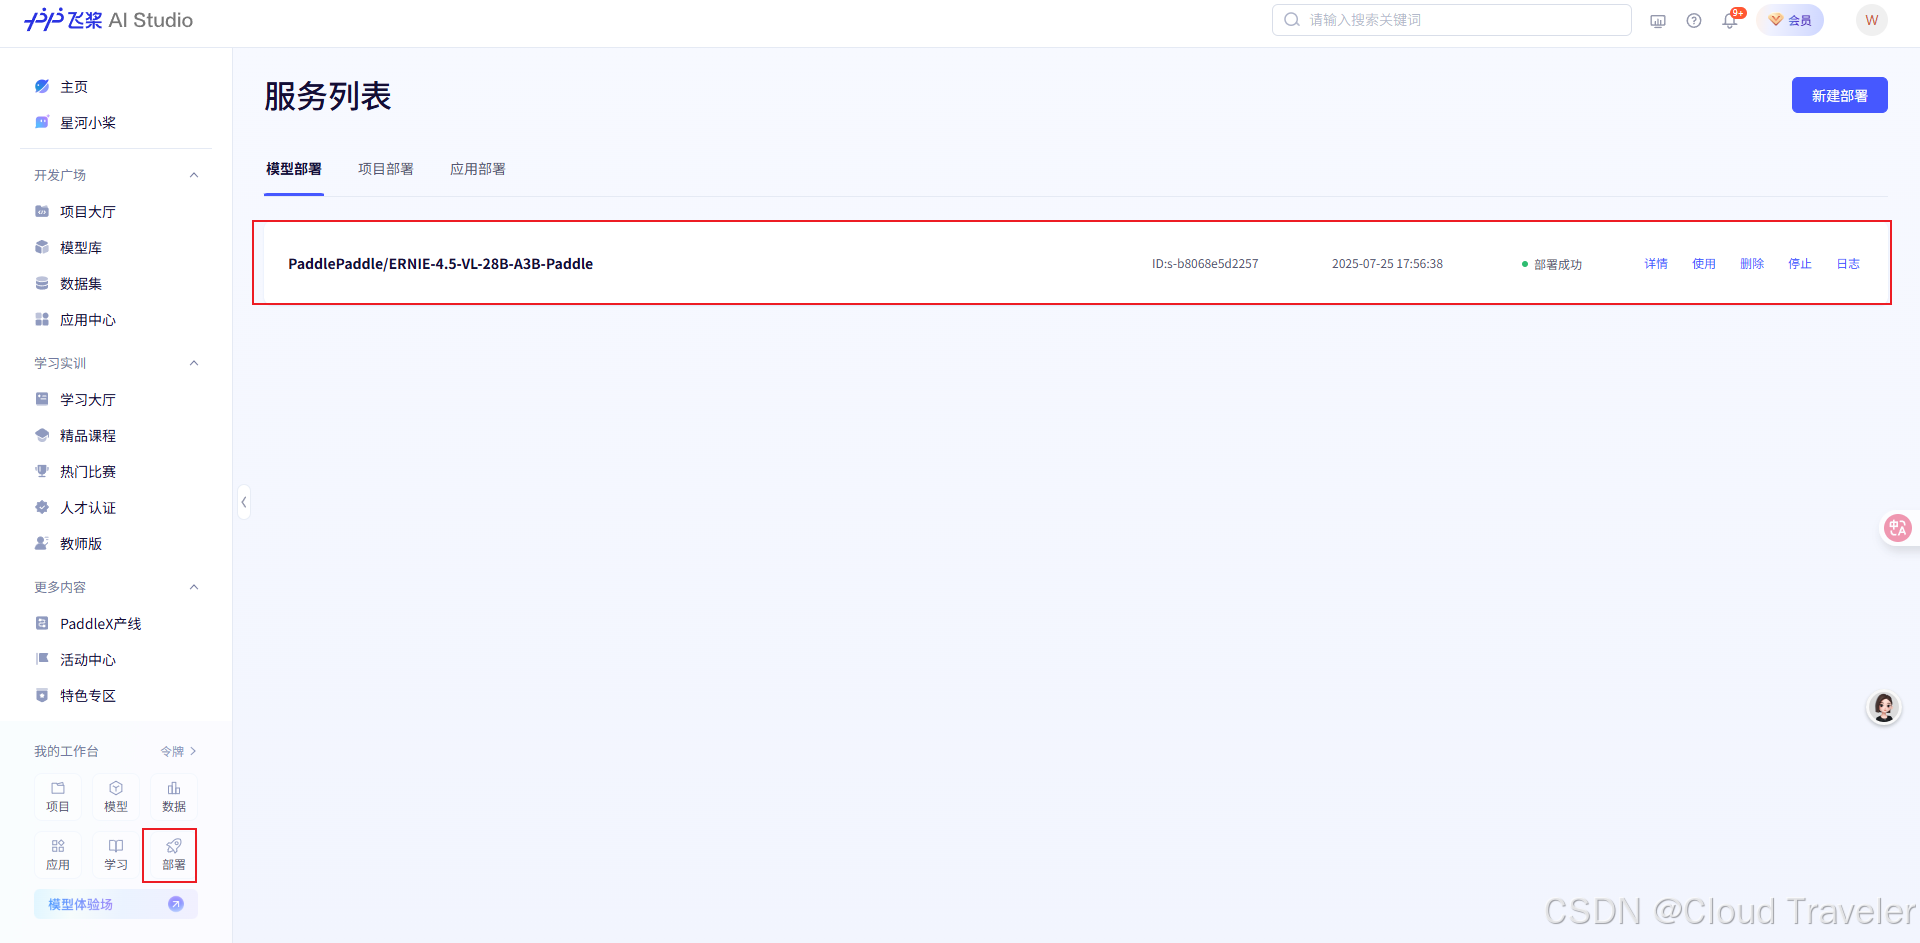This screenshot has width=1920, height=943.
Task: Open 应用 in my workbench
Action: point(58,855)
